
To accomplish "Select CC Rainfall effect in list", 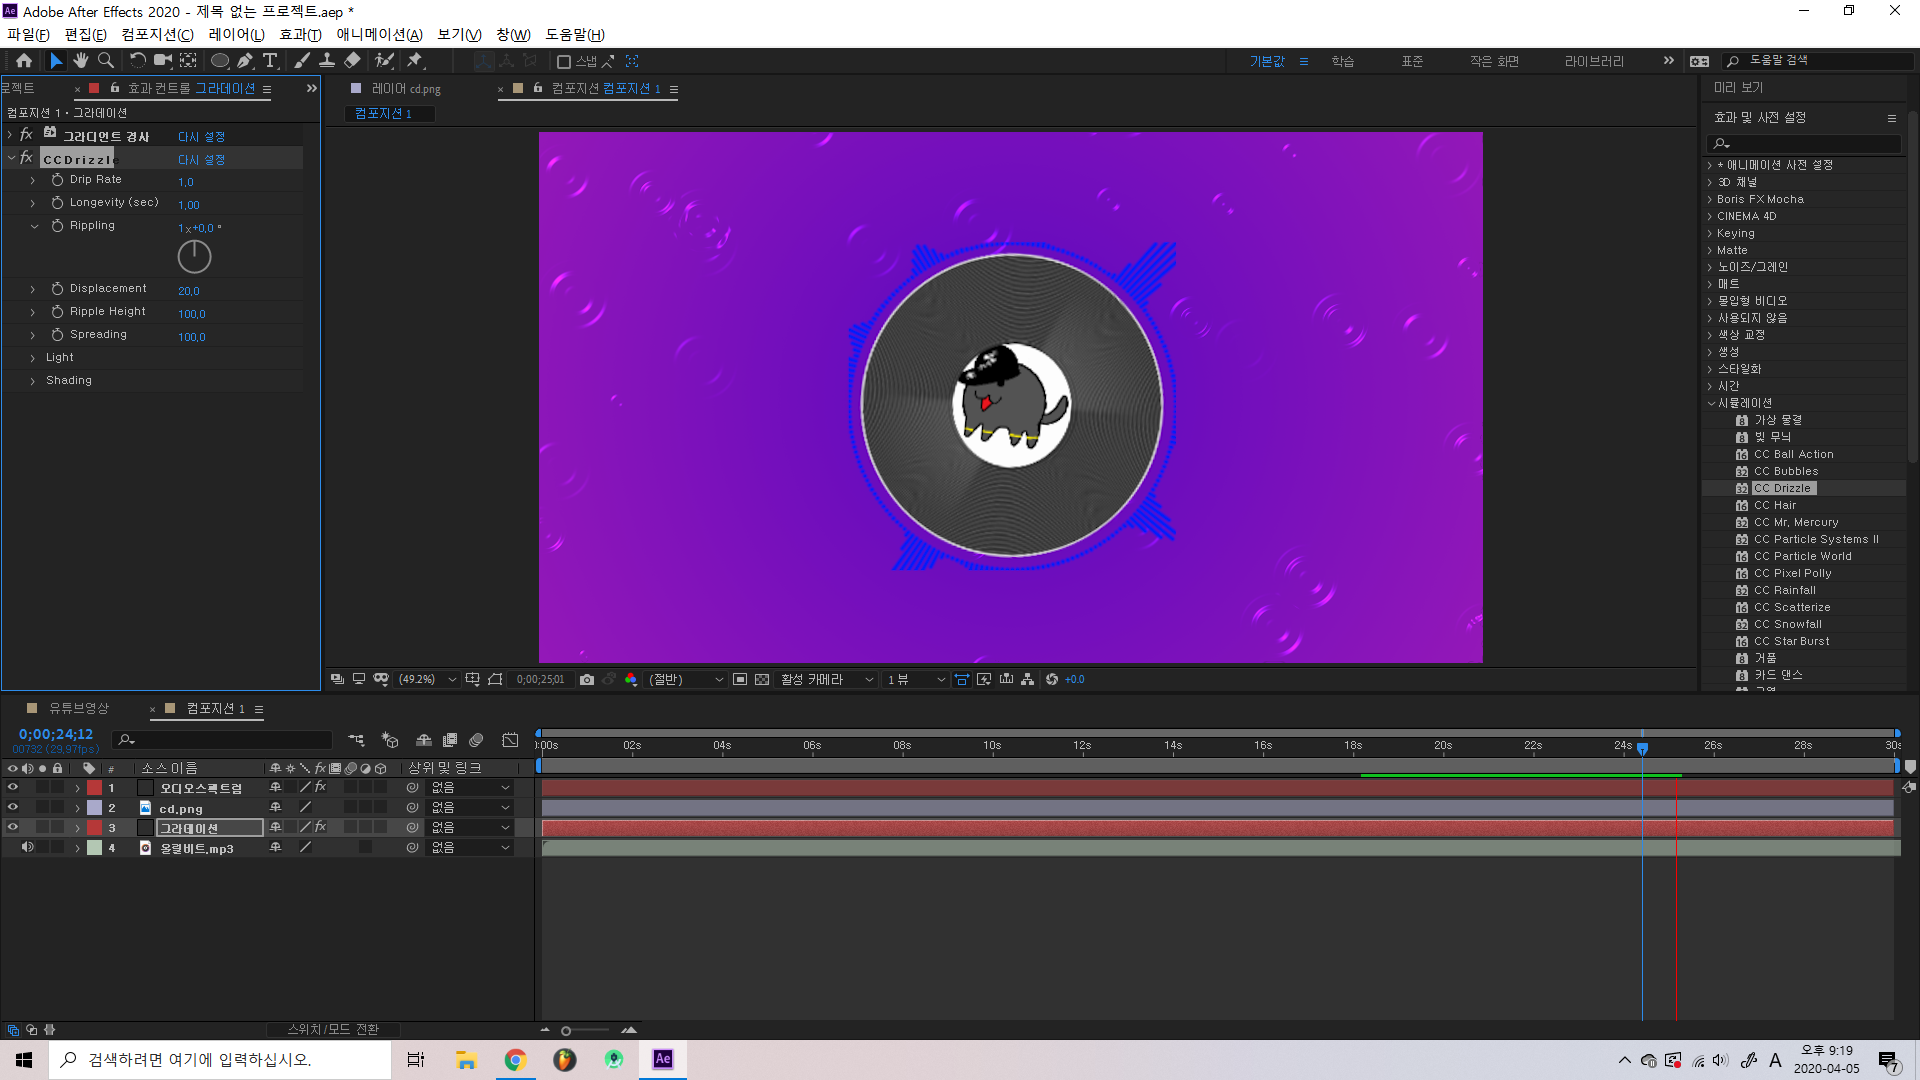I will click(1784, 591).
